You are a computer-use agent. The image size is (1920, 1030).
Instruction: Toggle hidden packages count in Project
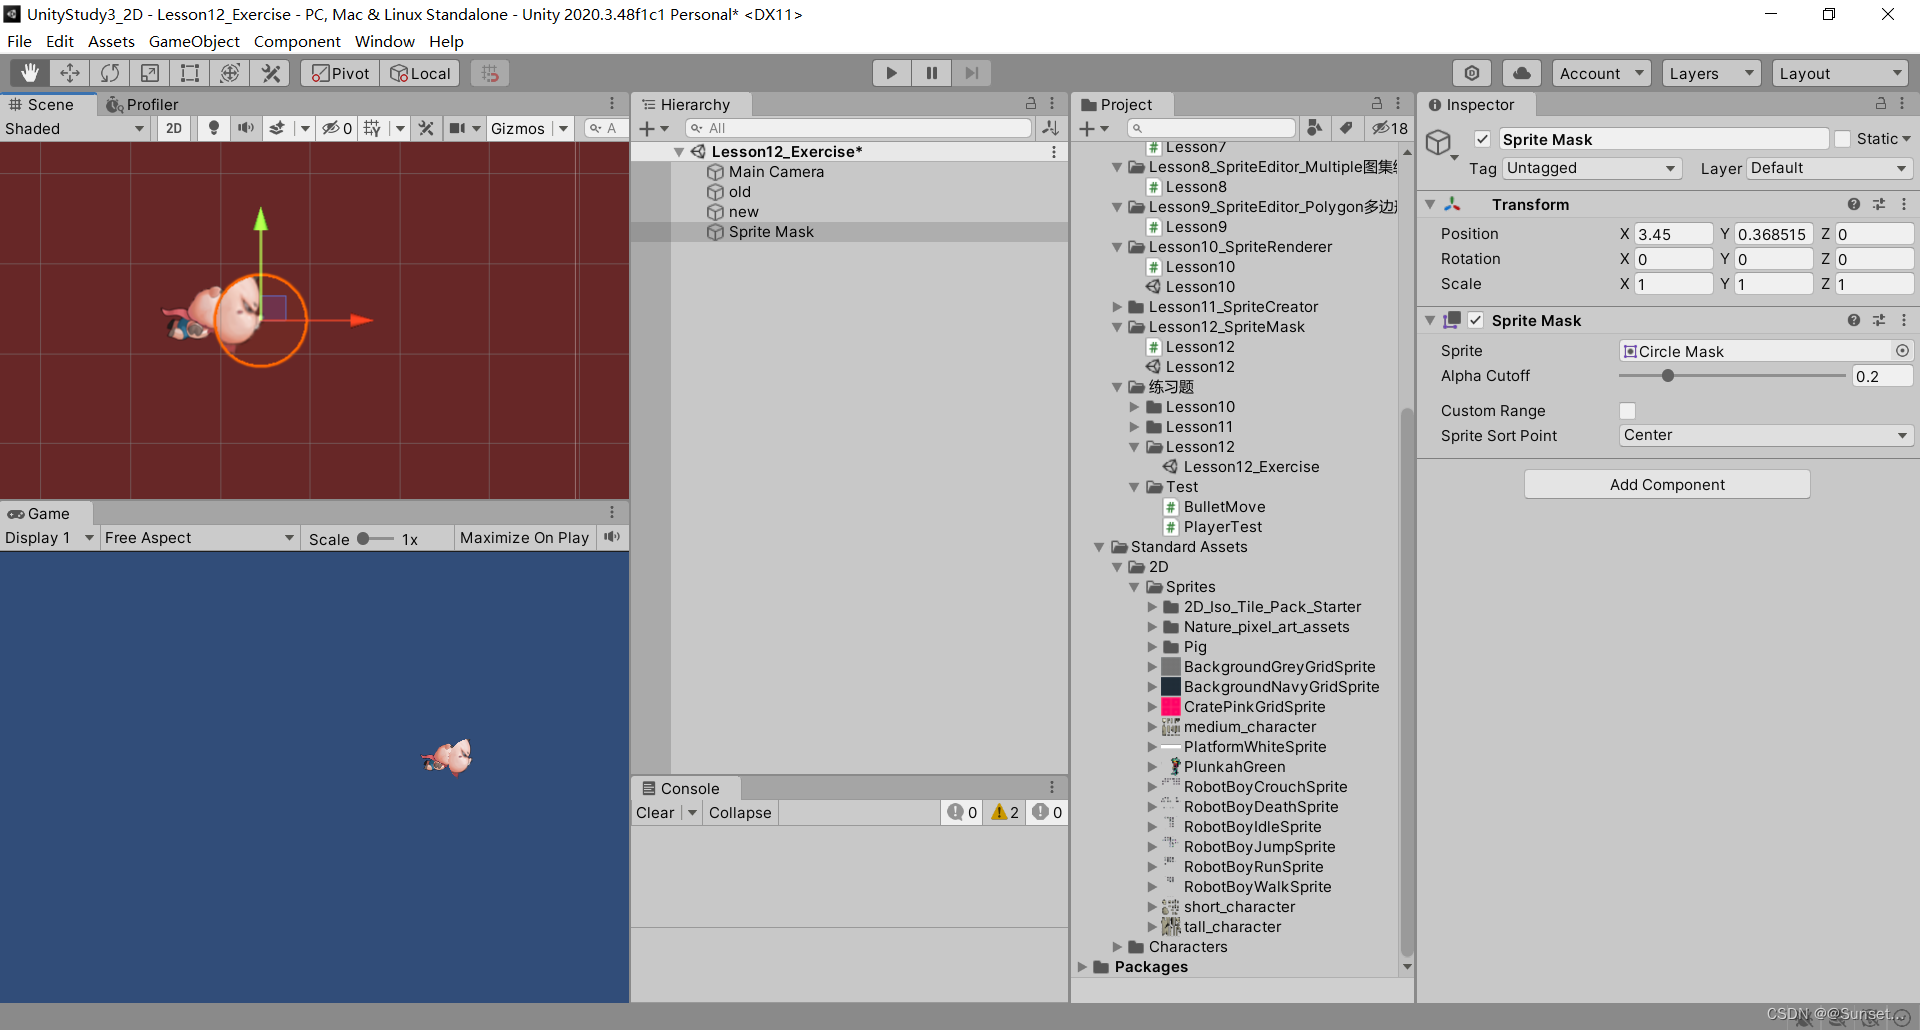click(1390, 128)
